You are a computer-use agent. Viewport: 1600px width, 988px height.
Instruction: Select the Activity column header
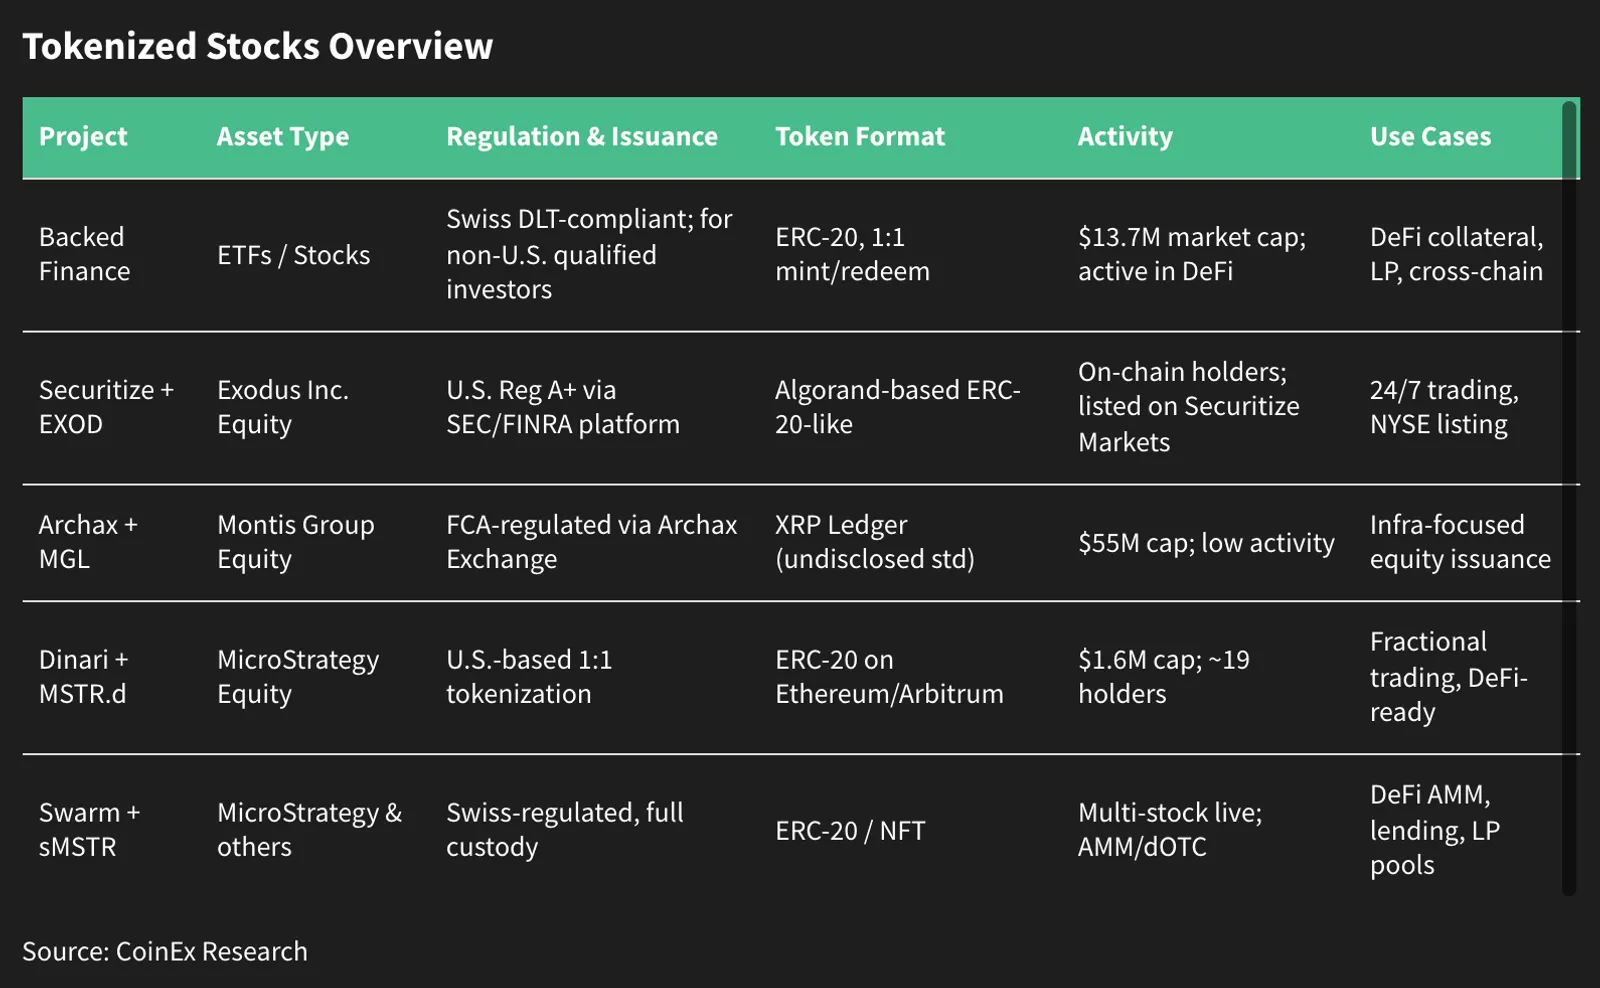(1125, 137)
